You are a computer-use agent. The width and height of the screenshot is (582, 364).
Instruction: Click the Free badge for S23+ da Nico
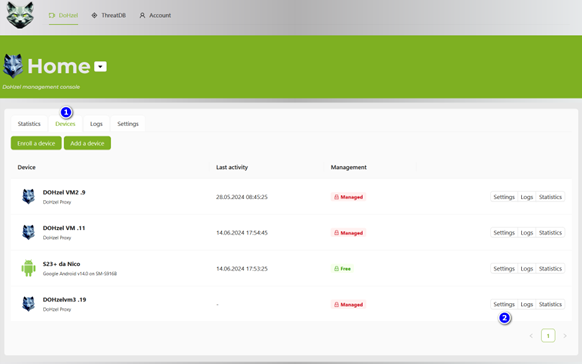[342, 269]
